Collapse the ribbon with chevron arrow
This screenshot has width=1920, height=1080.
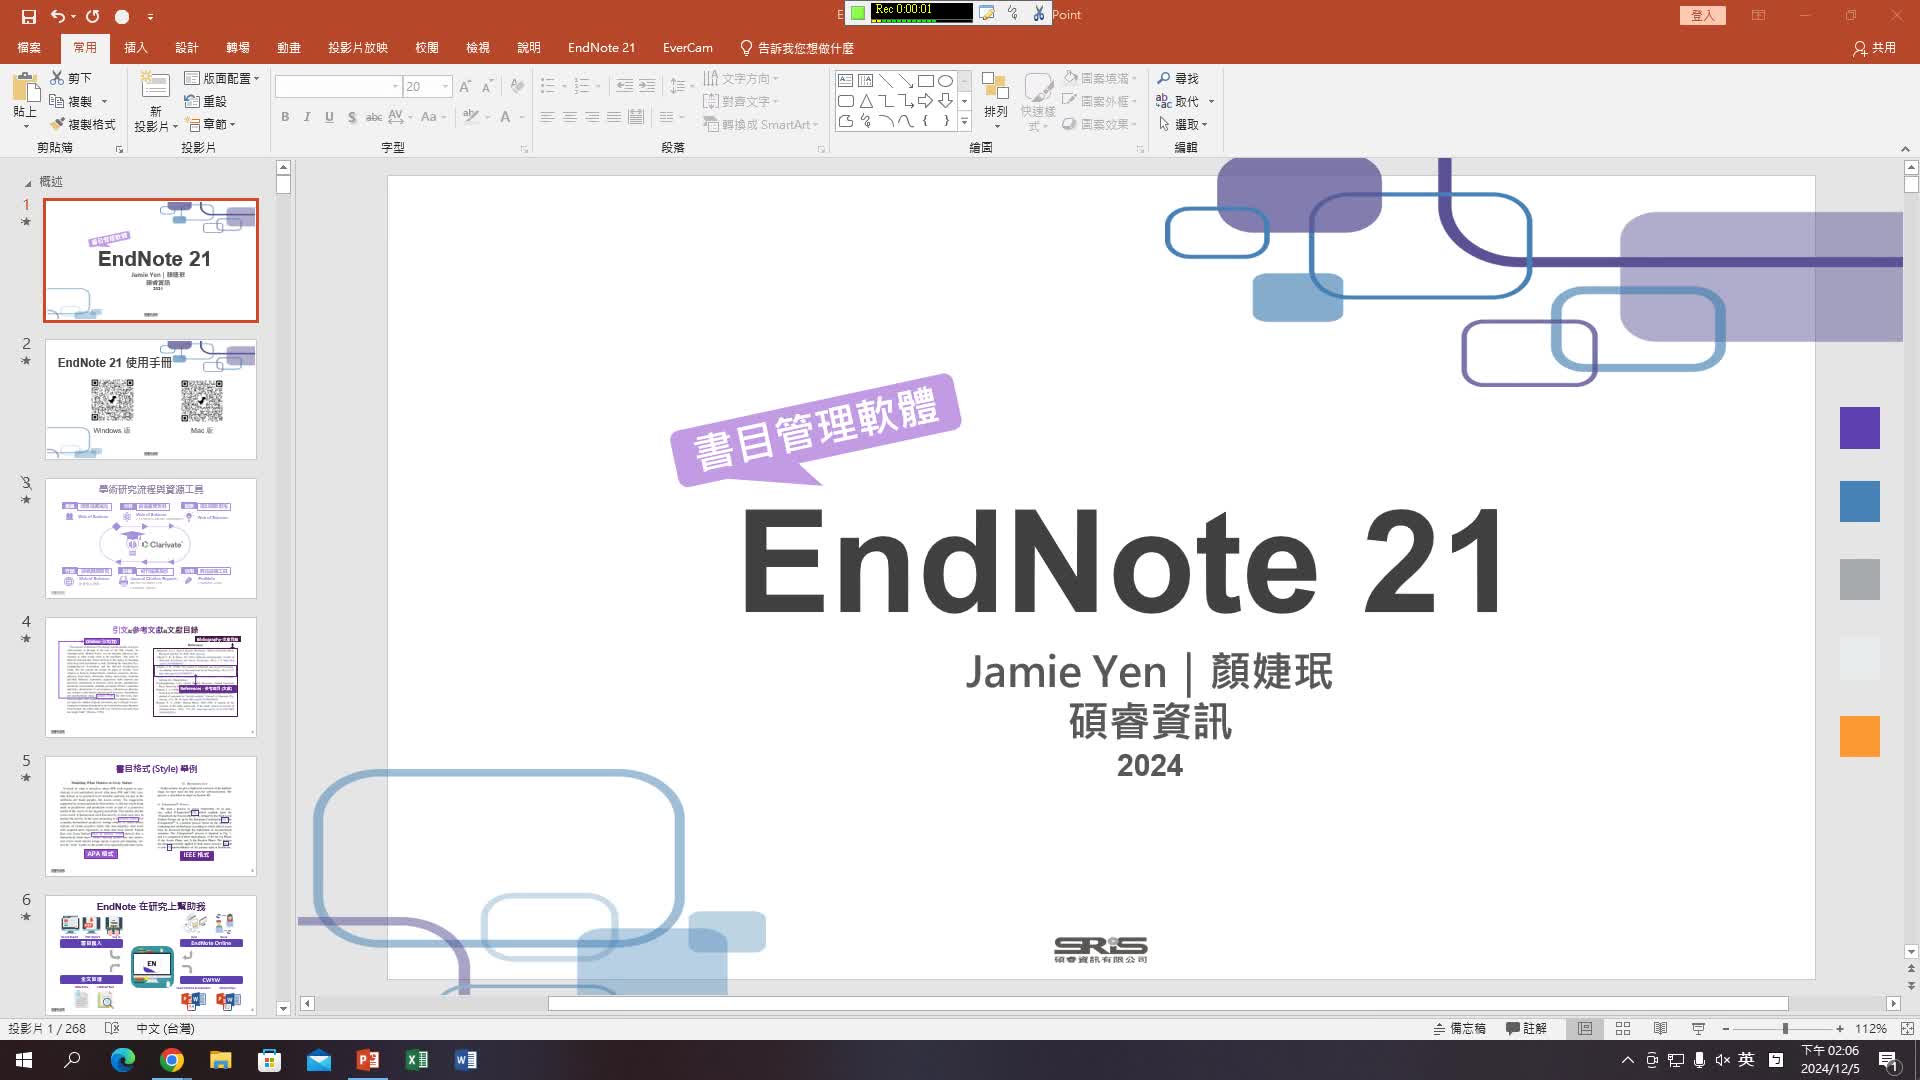coord(1905,149)
